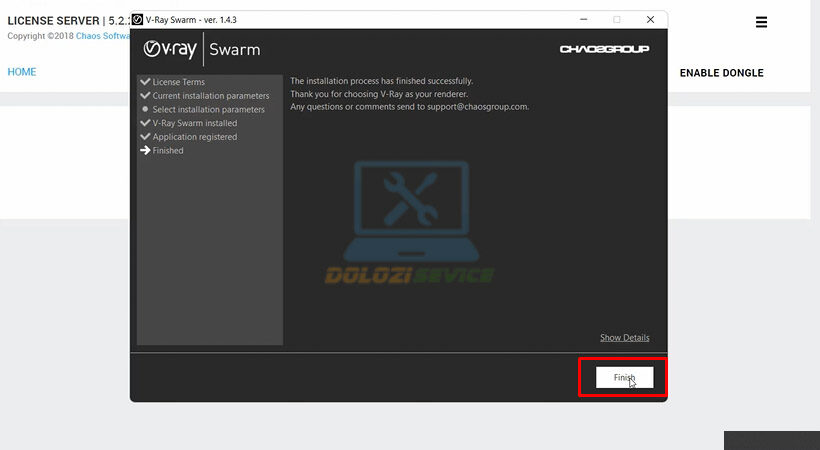Screen dimensions: 820x450
Task: Select the License Terms step checkmark
Action: tap(146, 82)
